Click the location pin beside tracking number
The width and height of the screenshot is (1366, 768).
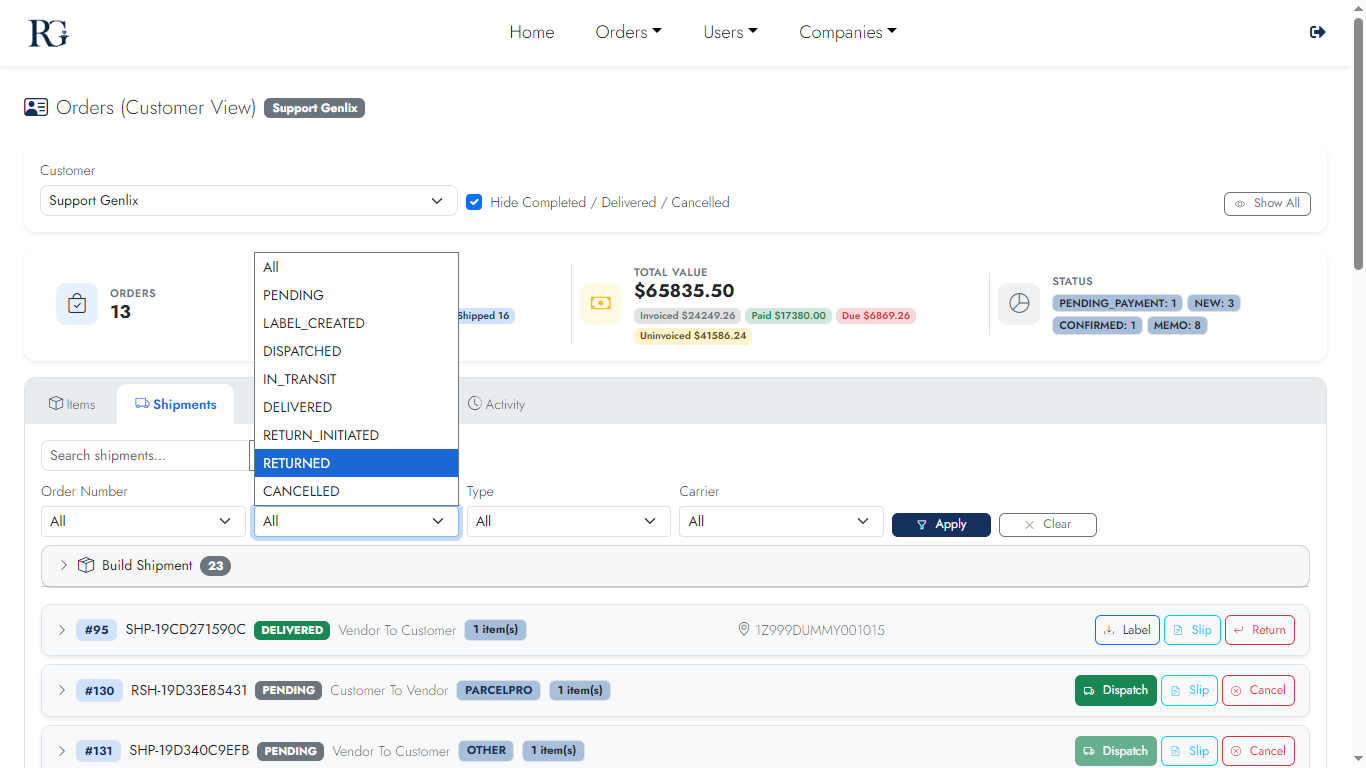tap(743, 630)
